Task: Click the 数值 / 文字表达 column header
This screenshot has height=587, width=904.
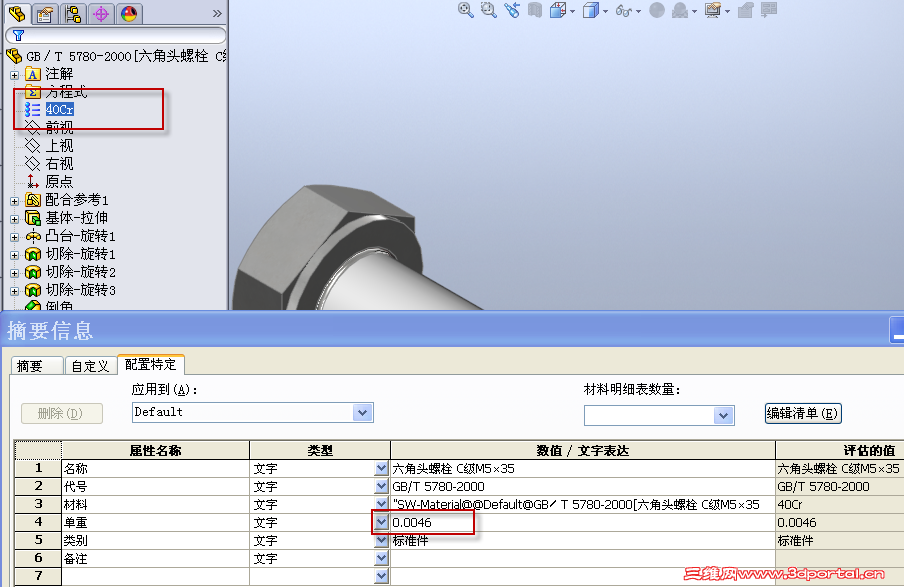Action: click(583, 450)
